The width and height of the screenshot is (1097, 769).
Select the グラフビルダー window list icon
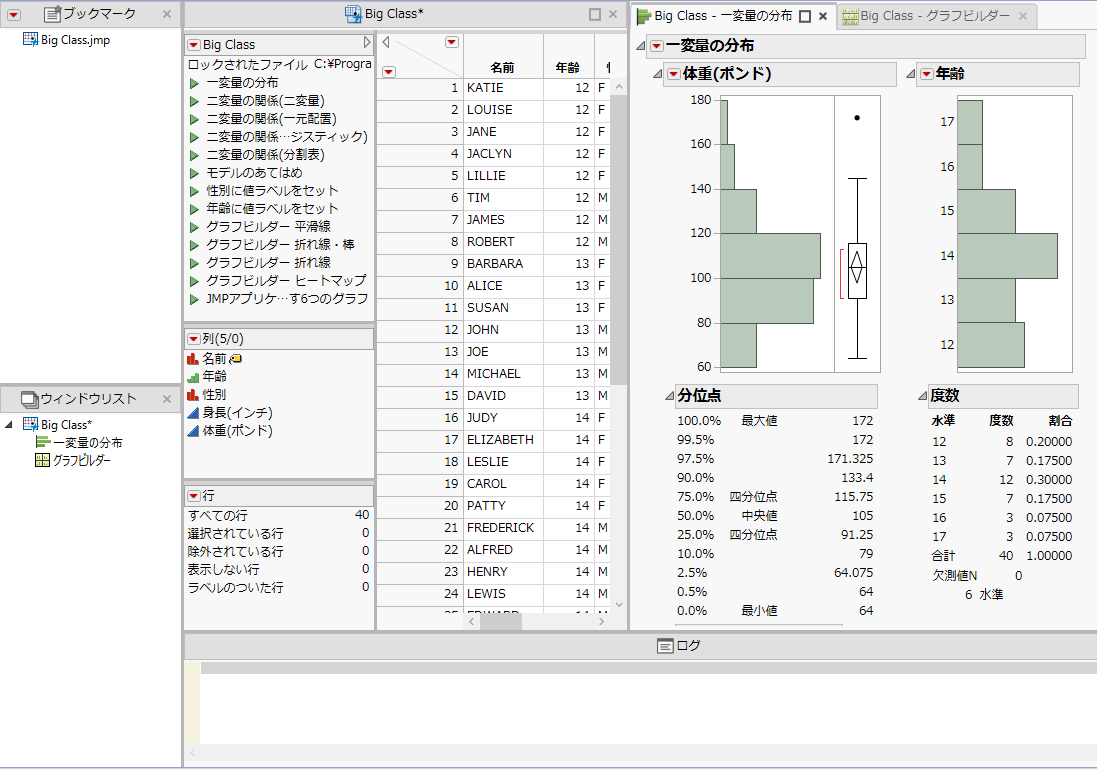tap(42, 460)
